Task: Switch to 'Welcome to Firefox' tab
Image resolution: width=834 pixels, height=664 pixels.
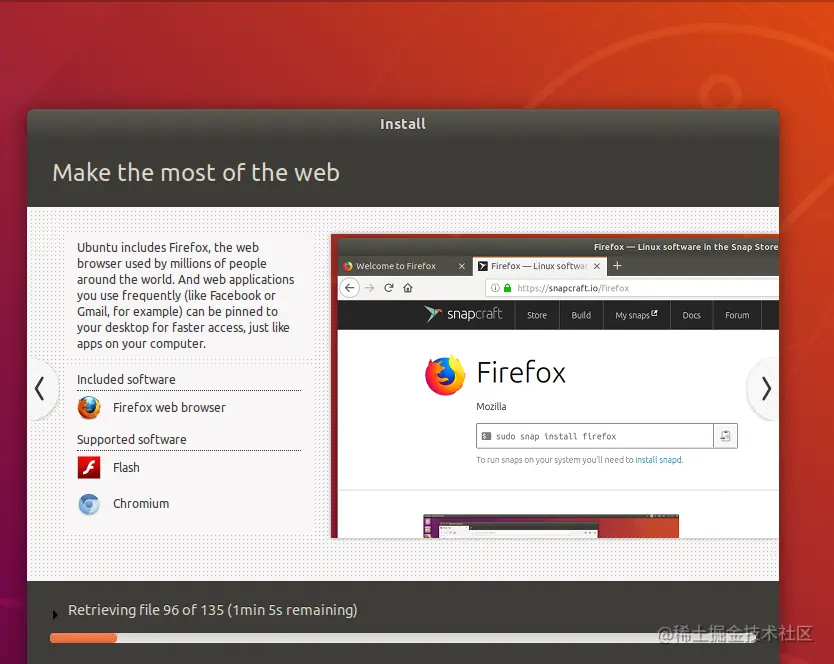Action: click(404, 266)
